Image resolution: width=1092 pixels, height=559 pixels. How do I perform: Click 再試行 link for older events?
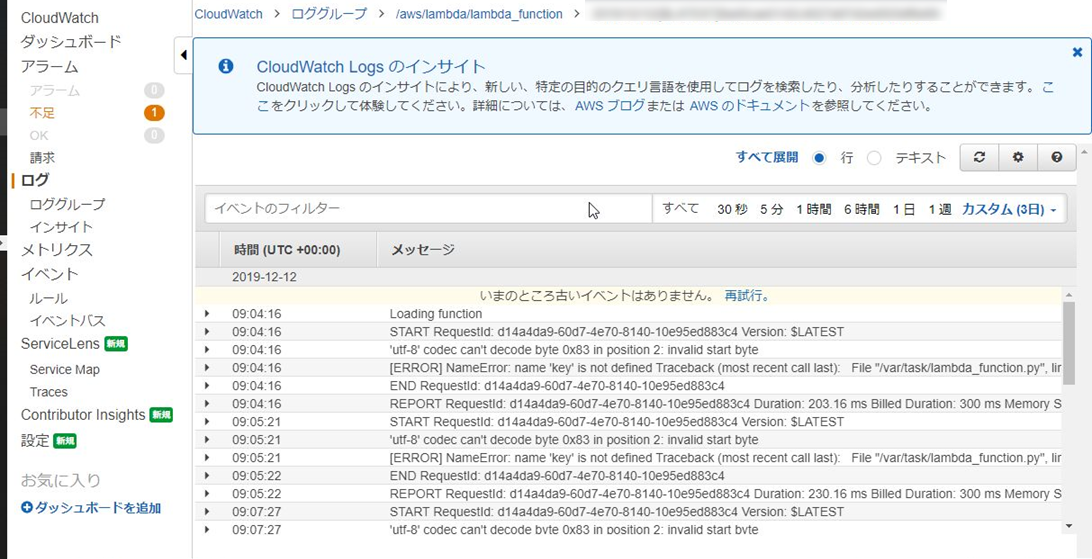pyautogui.click(x=745, y=296)
